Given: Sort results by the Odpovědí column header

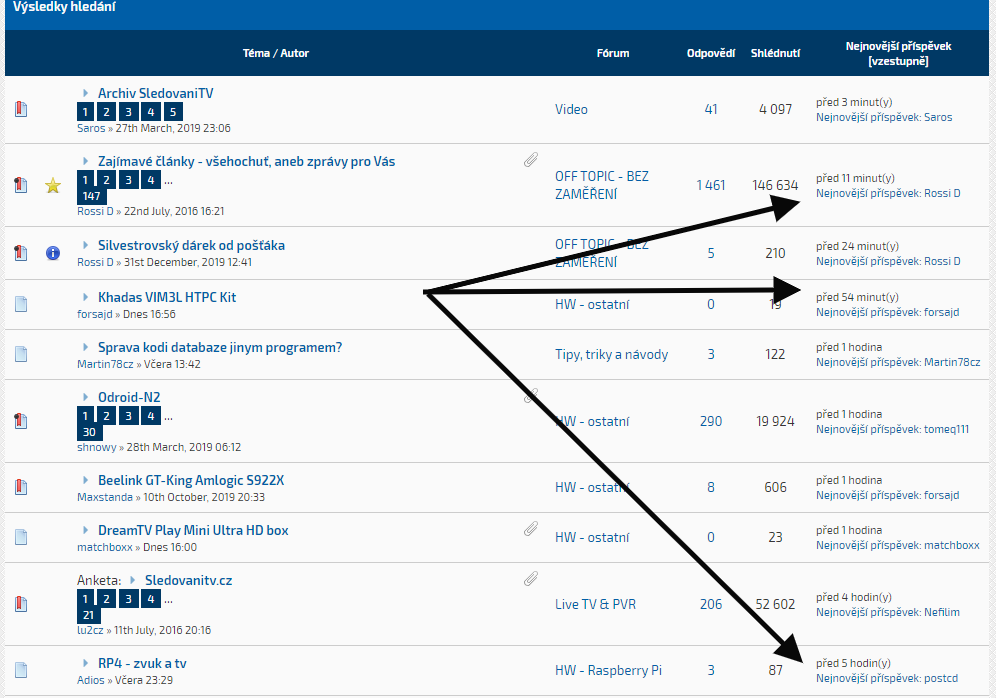Looking at the screenshot, I should (711, 53).
